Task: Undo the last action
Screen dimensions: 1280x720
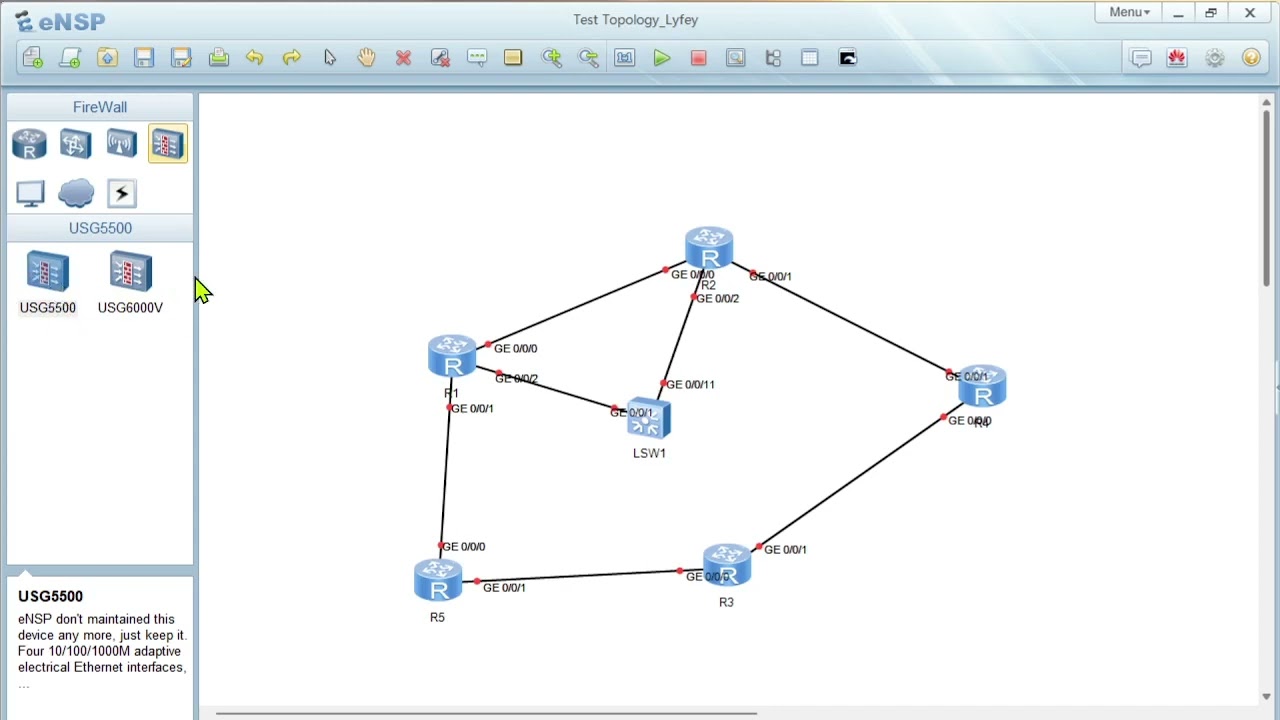Action: coord(255,58)
